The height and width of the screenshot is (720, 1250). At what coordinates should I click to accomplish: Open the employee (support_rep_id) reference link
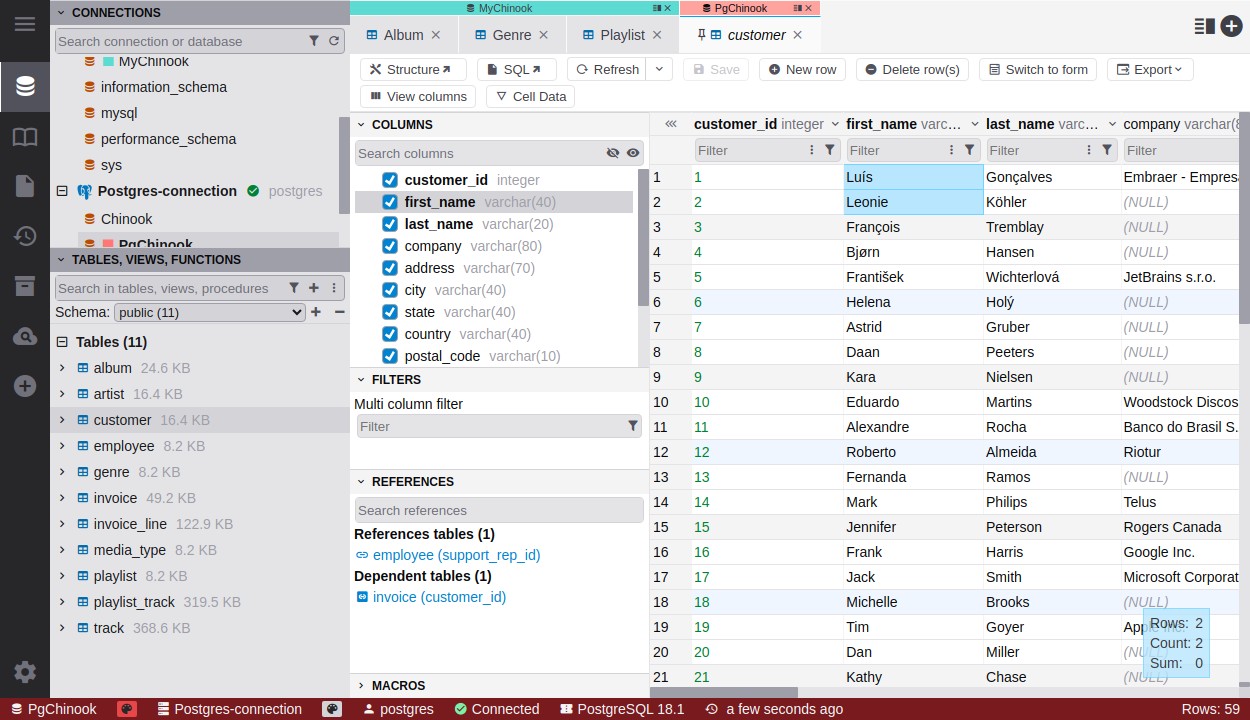tap(456, 555)
